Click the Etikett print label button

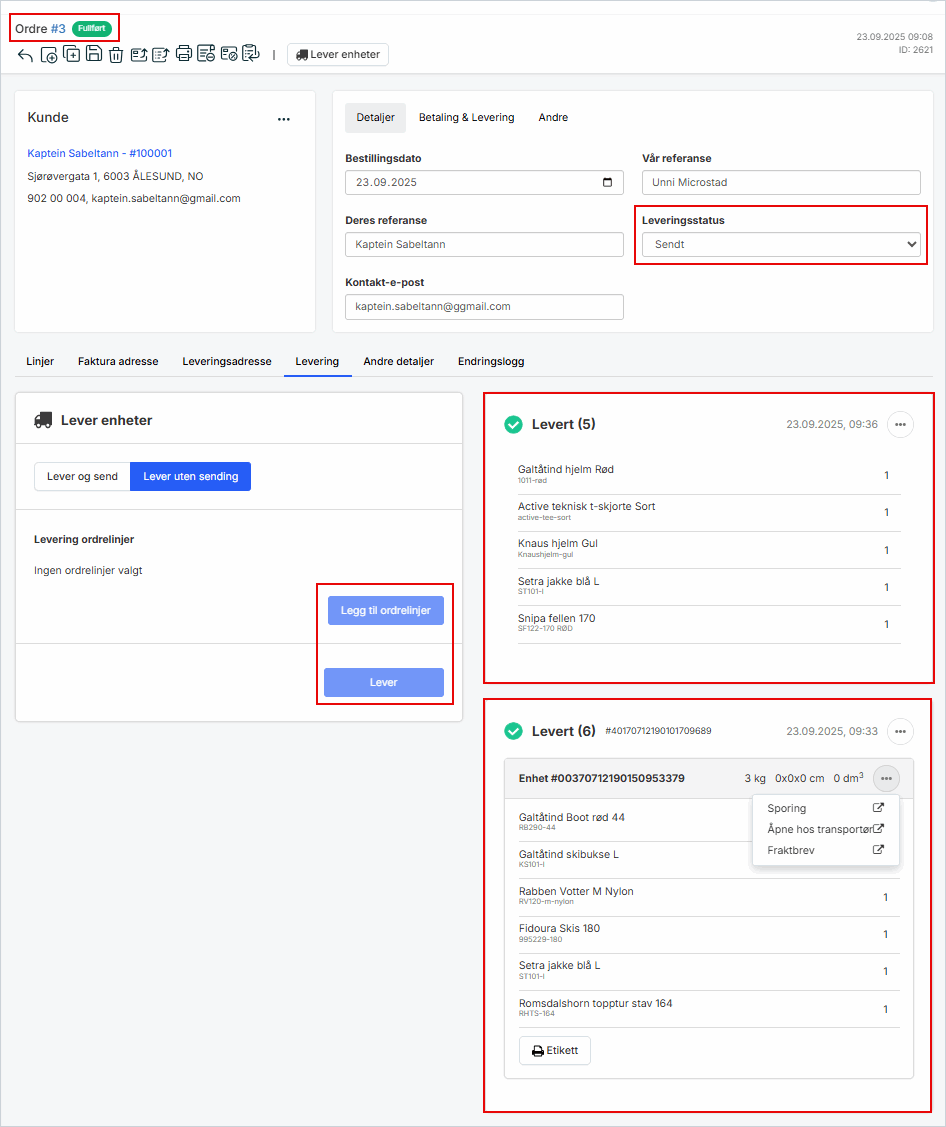pyautogui.click(x=555, y=1051)
